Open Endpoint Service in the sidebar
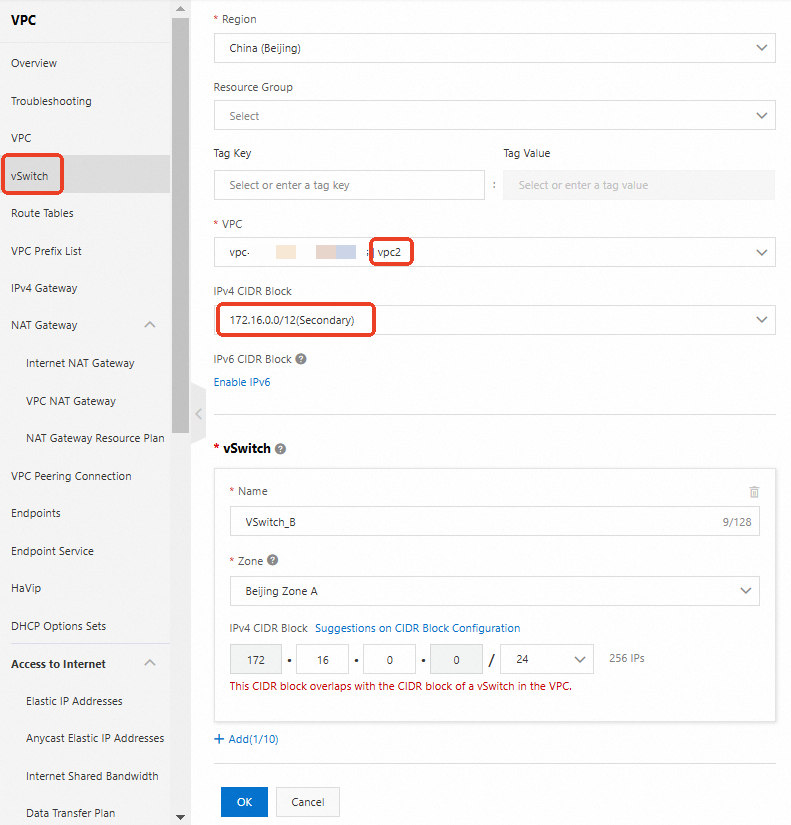Image resolution: width=791 pixels, height=825 pixels. [x=52, y=551]
